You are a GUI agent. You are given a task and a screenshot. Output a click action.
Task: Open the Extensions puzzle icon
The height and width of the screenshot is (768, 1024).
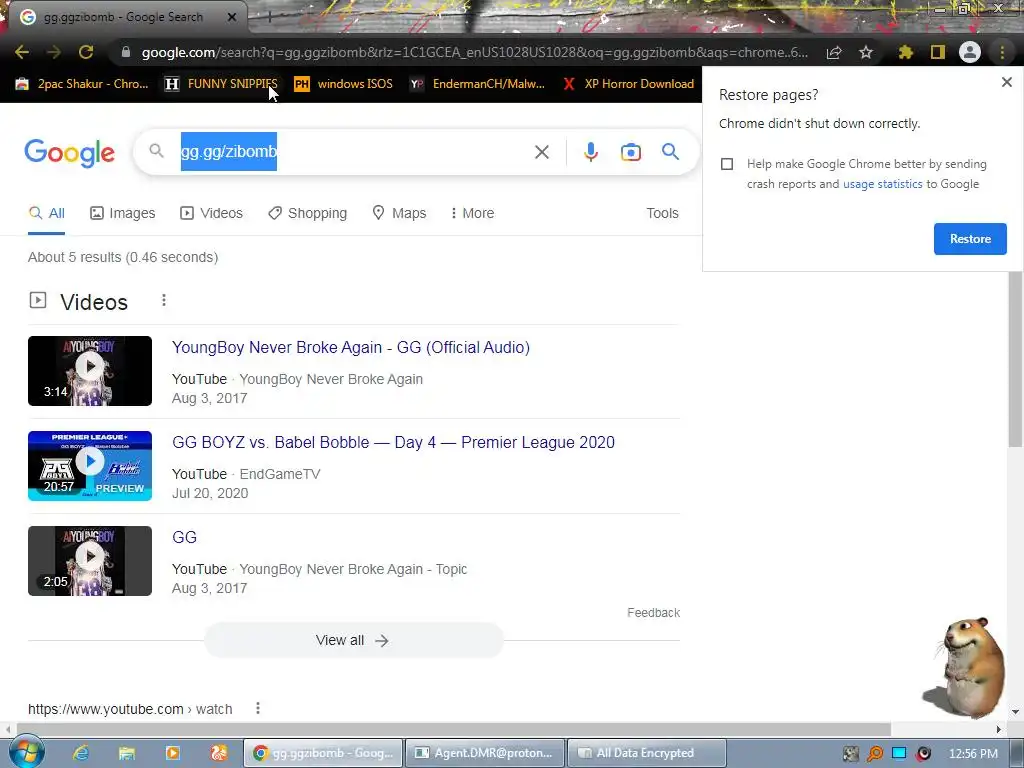905,52
